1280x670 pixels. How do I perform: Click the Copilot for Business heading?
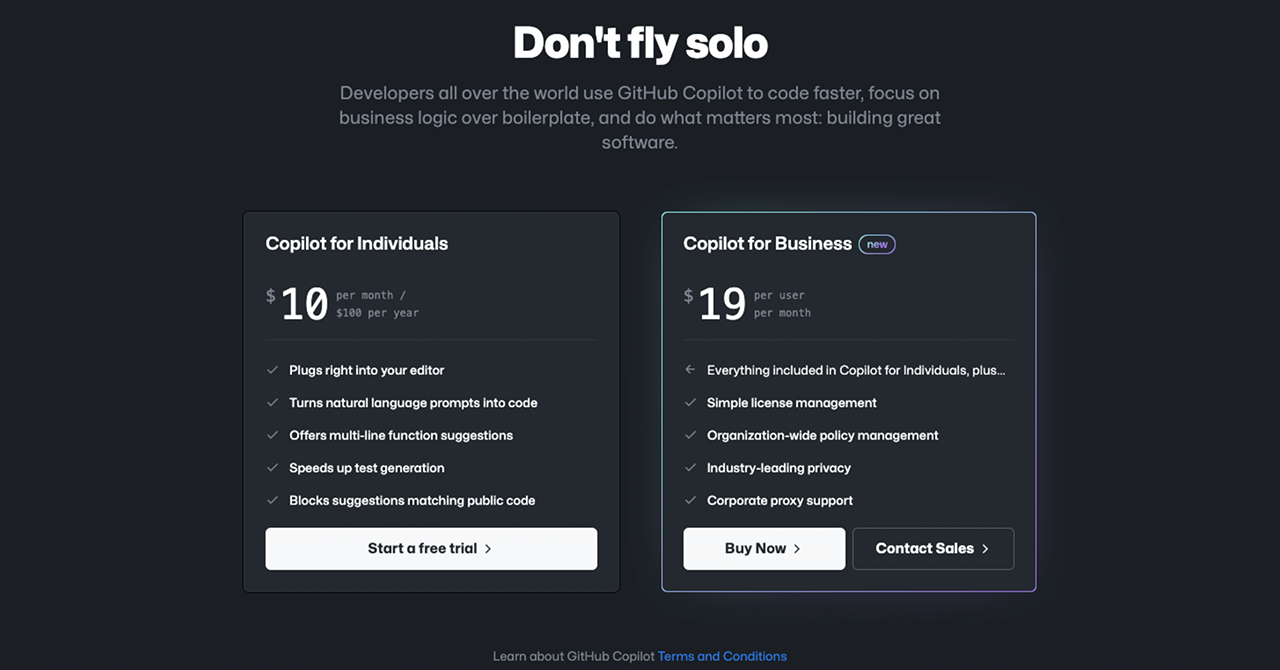767,244
